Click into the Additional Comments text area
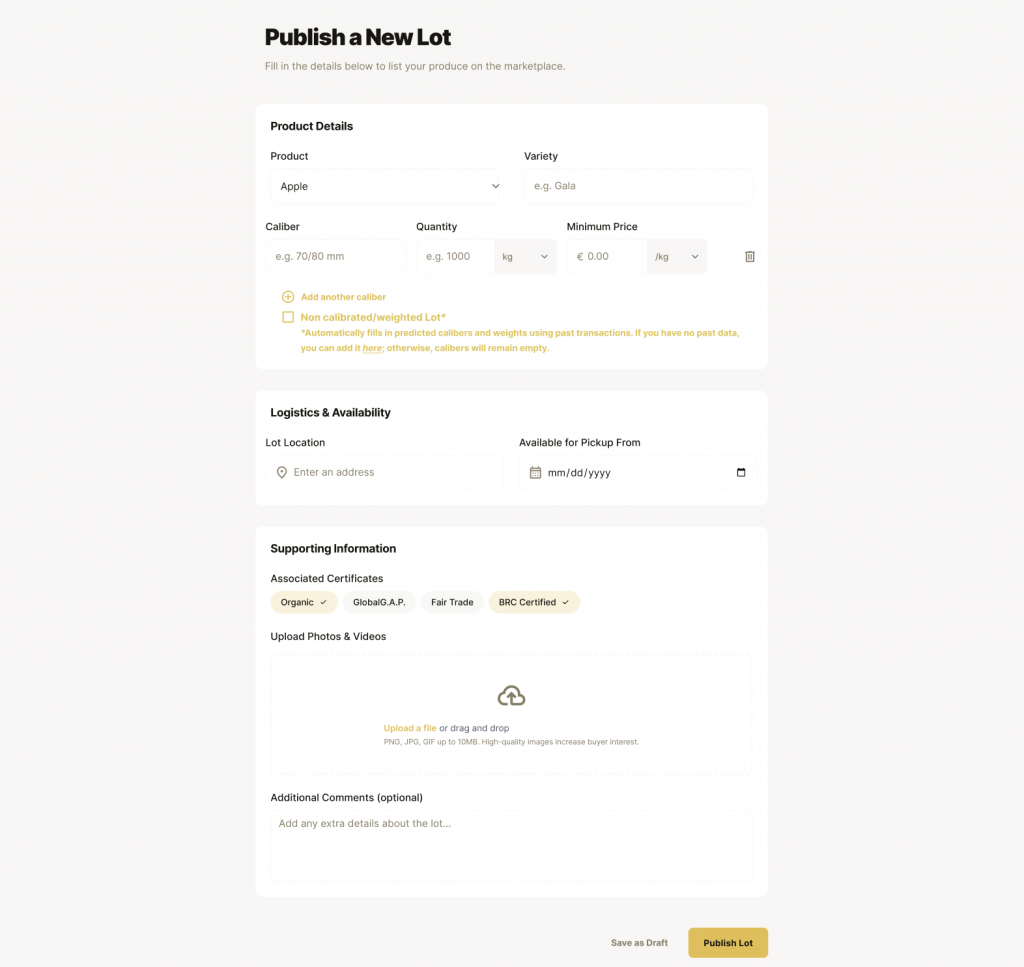This screenshot has width=1024, height=967. pos(511,846)
